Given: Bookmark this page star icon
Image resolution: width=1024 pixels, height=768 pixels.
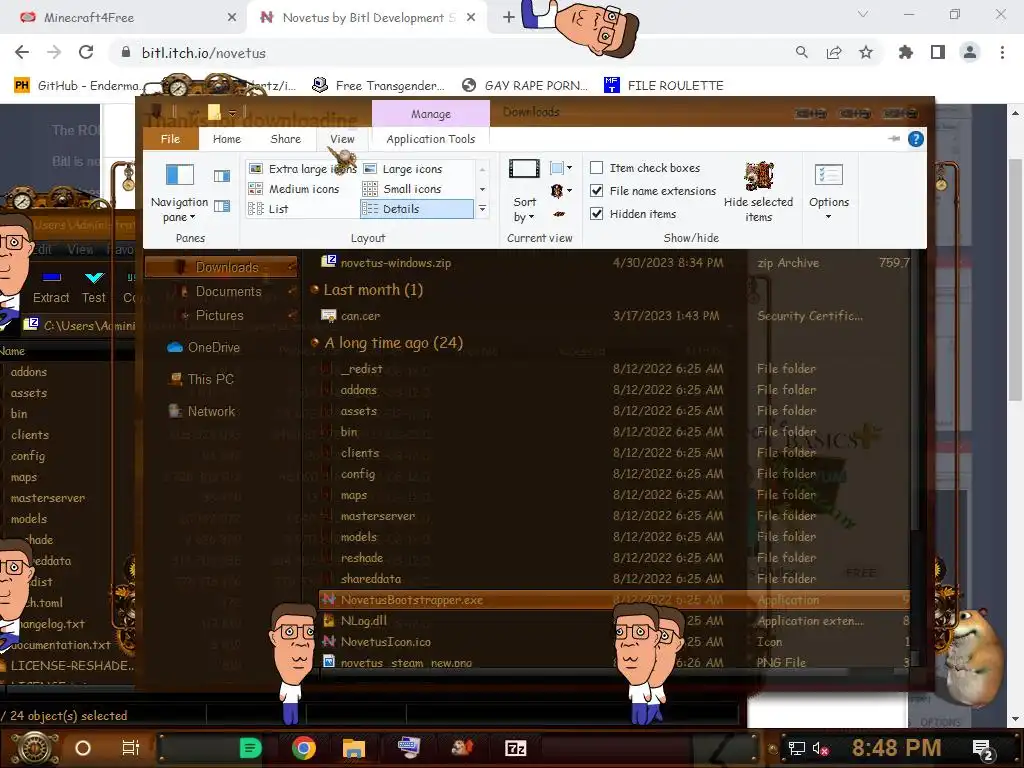Looking at the screenshot, I should [x=866, y=52].
